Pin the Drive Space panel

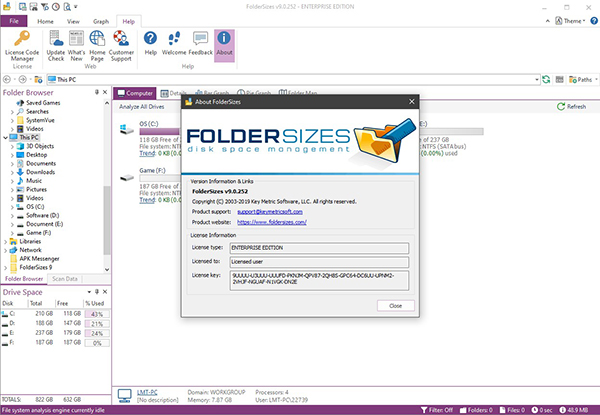click(97, 292)
